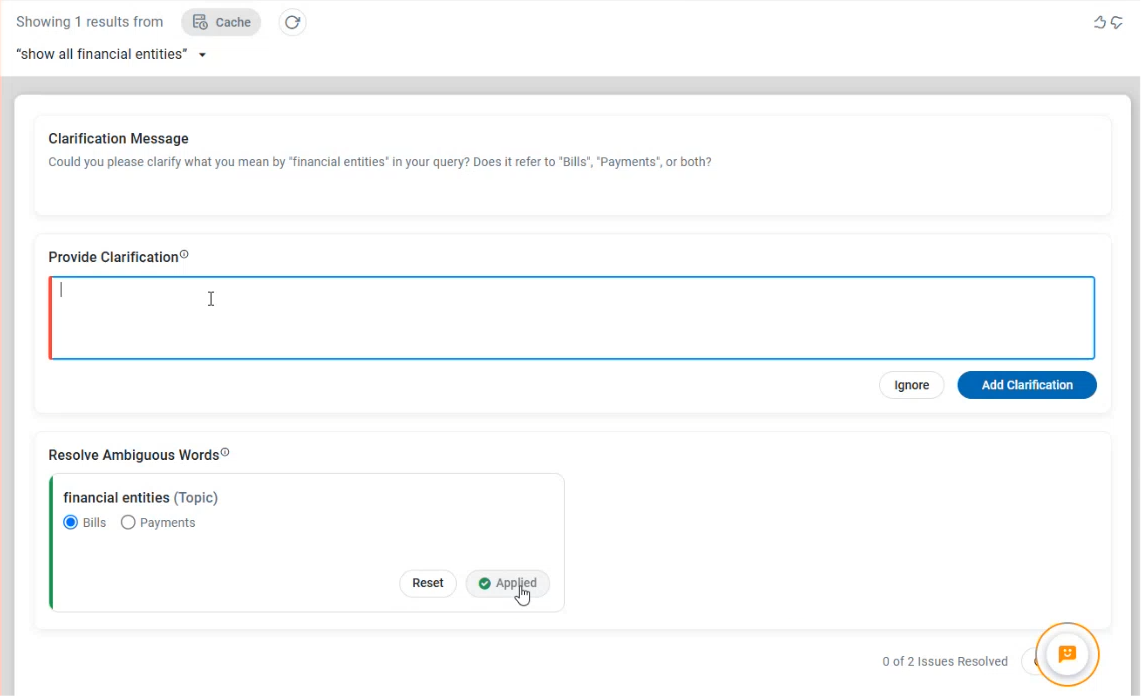Select the Bills radio option

pos(71,523)
